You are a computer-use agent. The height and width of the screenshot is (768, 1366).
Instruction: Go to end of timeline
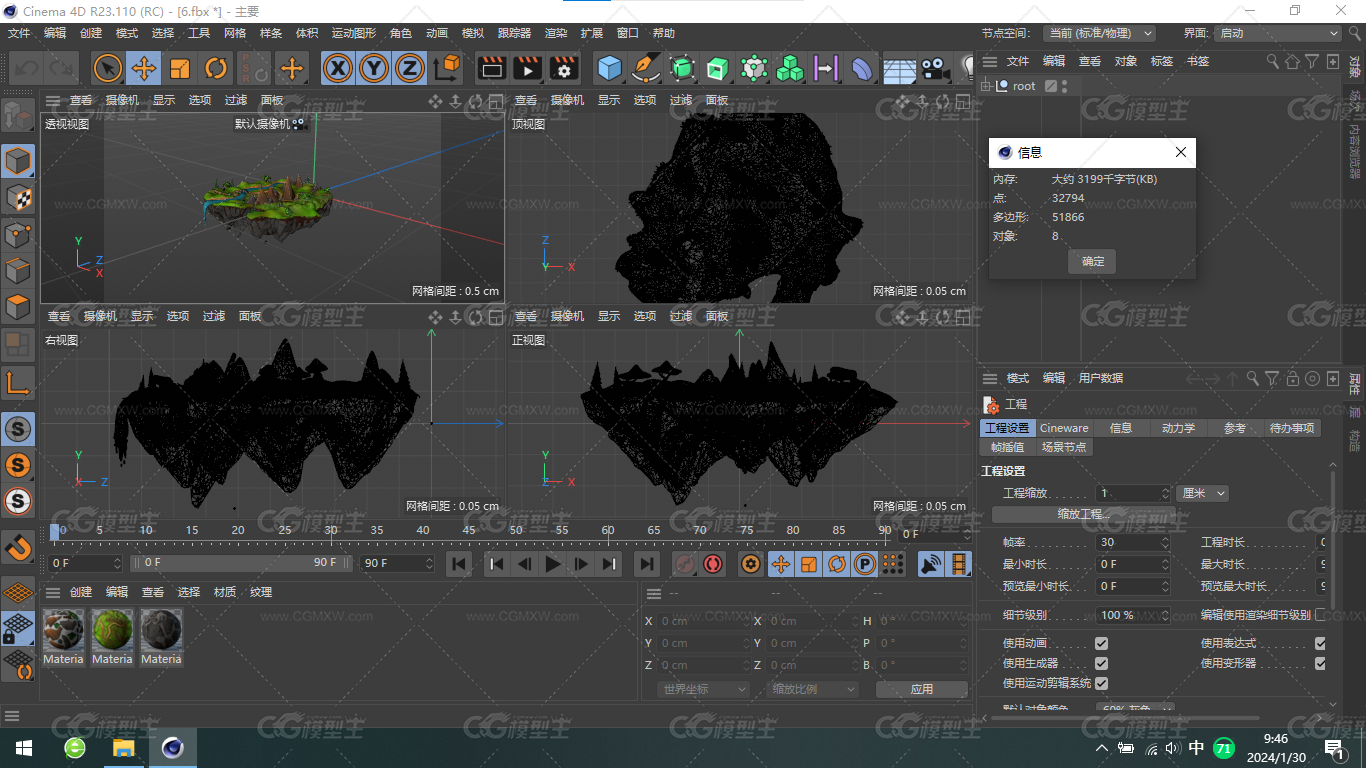[647, 564]
